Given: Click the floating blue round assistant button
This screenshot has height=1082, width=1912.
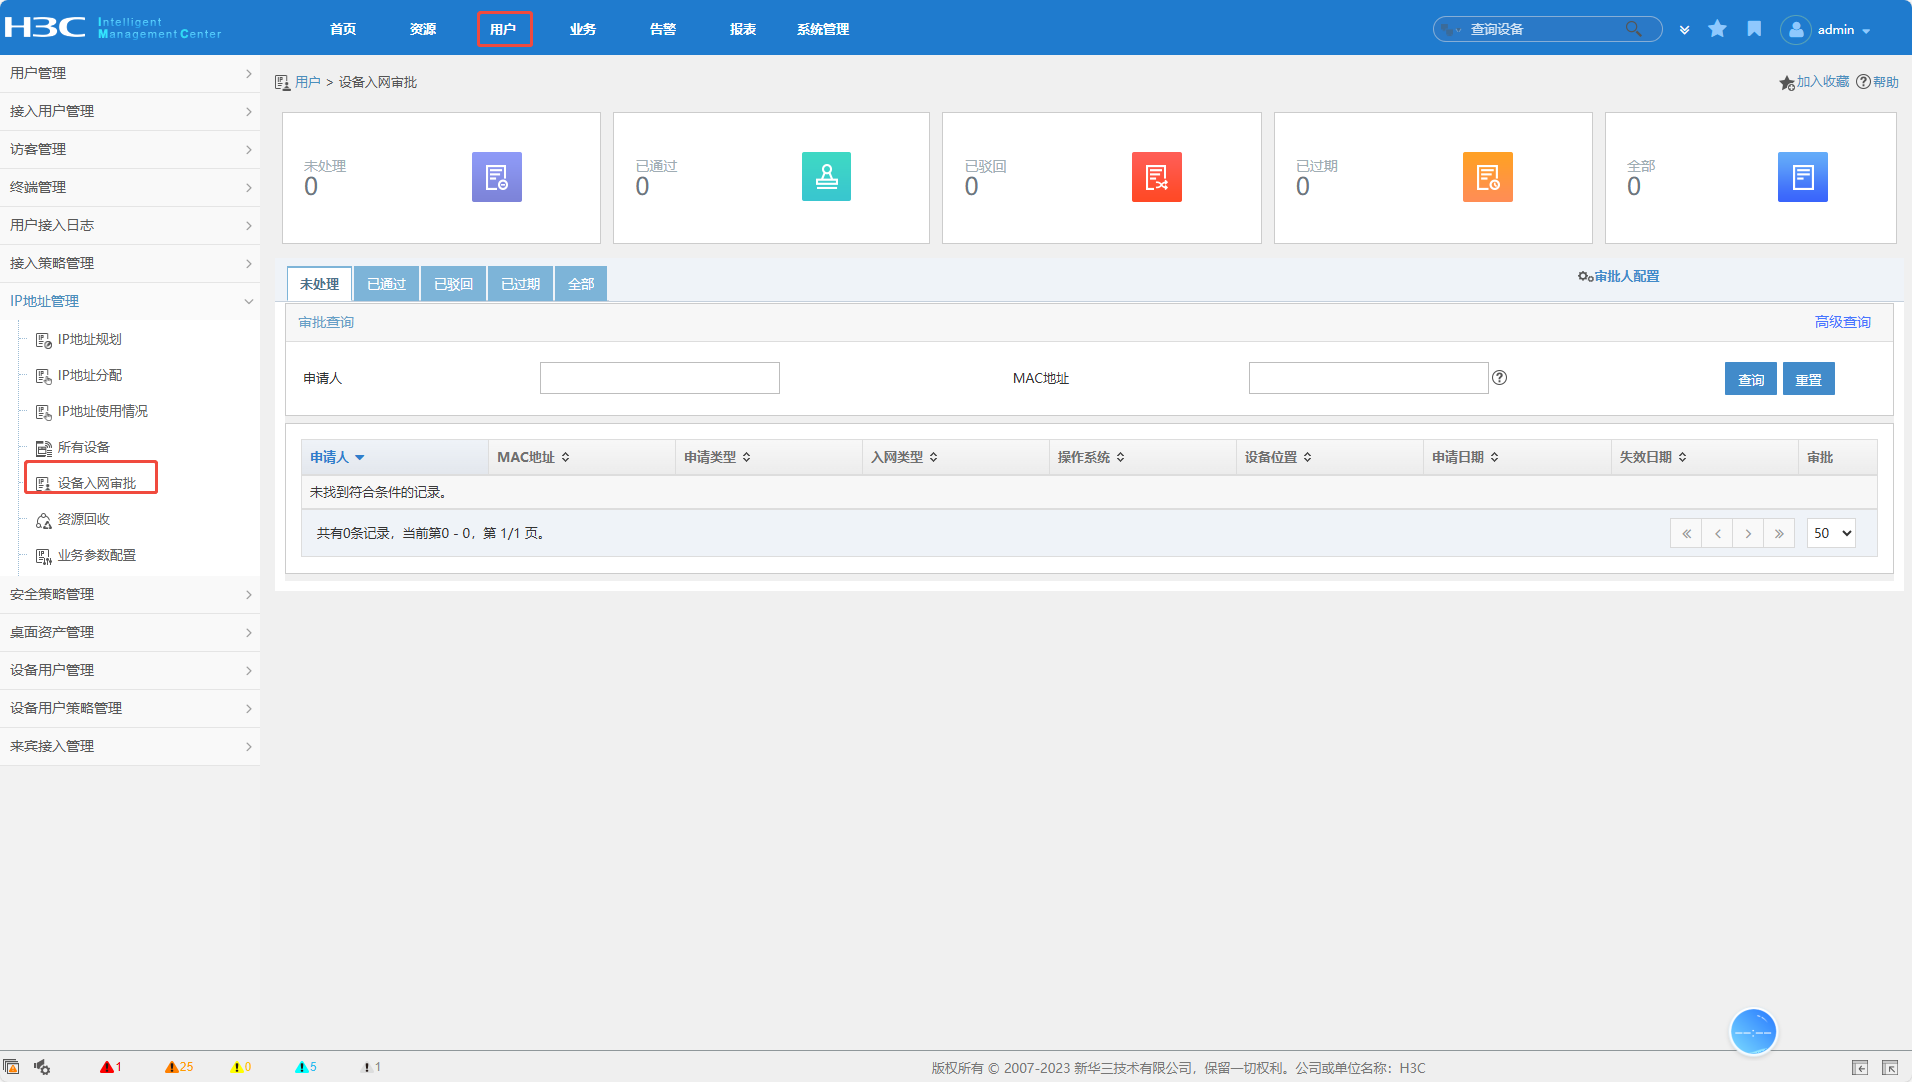Looking at the screenshot, I should pos(1753,1032).
